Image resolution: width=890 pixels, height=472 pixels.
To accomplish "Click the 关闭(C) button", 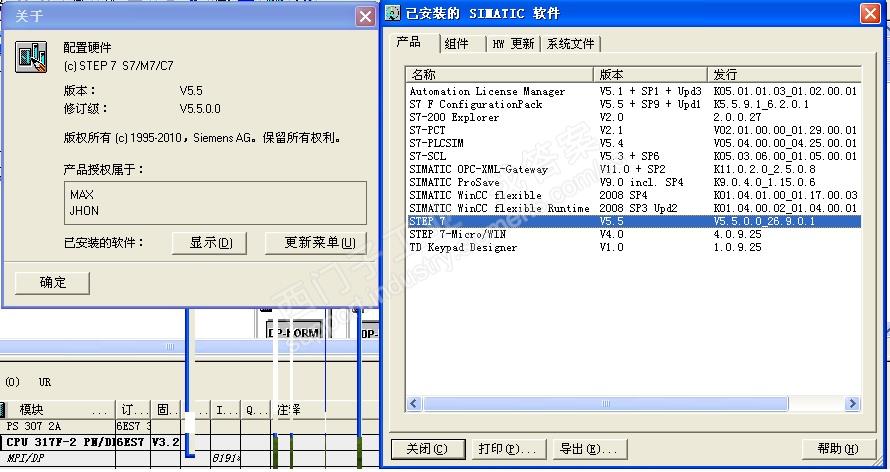I will coord(428,449).
